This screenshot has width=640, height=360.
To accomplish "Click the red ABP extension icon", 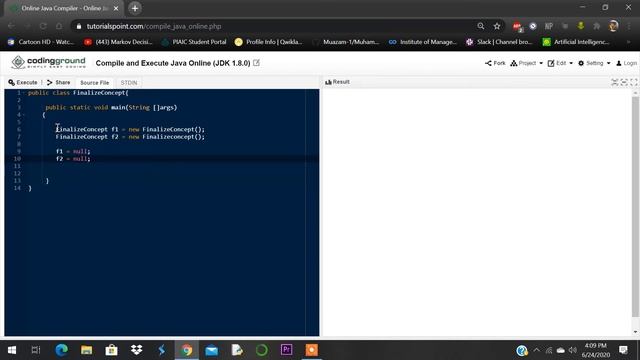I will point(517,27).
